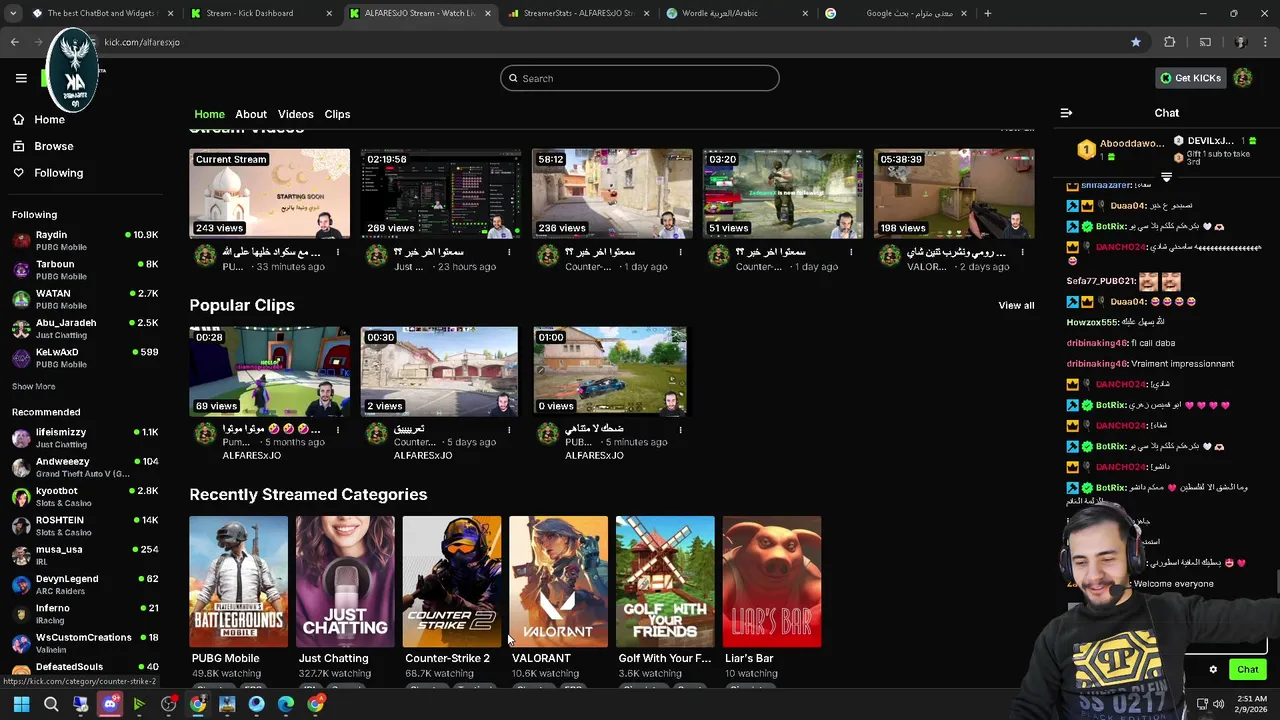This screenshot has height=720, width=1280.
Task: Open OBS Studio from taskbar
Action: coord(168,704)
